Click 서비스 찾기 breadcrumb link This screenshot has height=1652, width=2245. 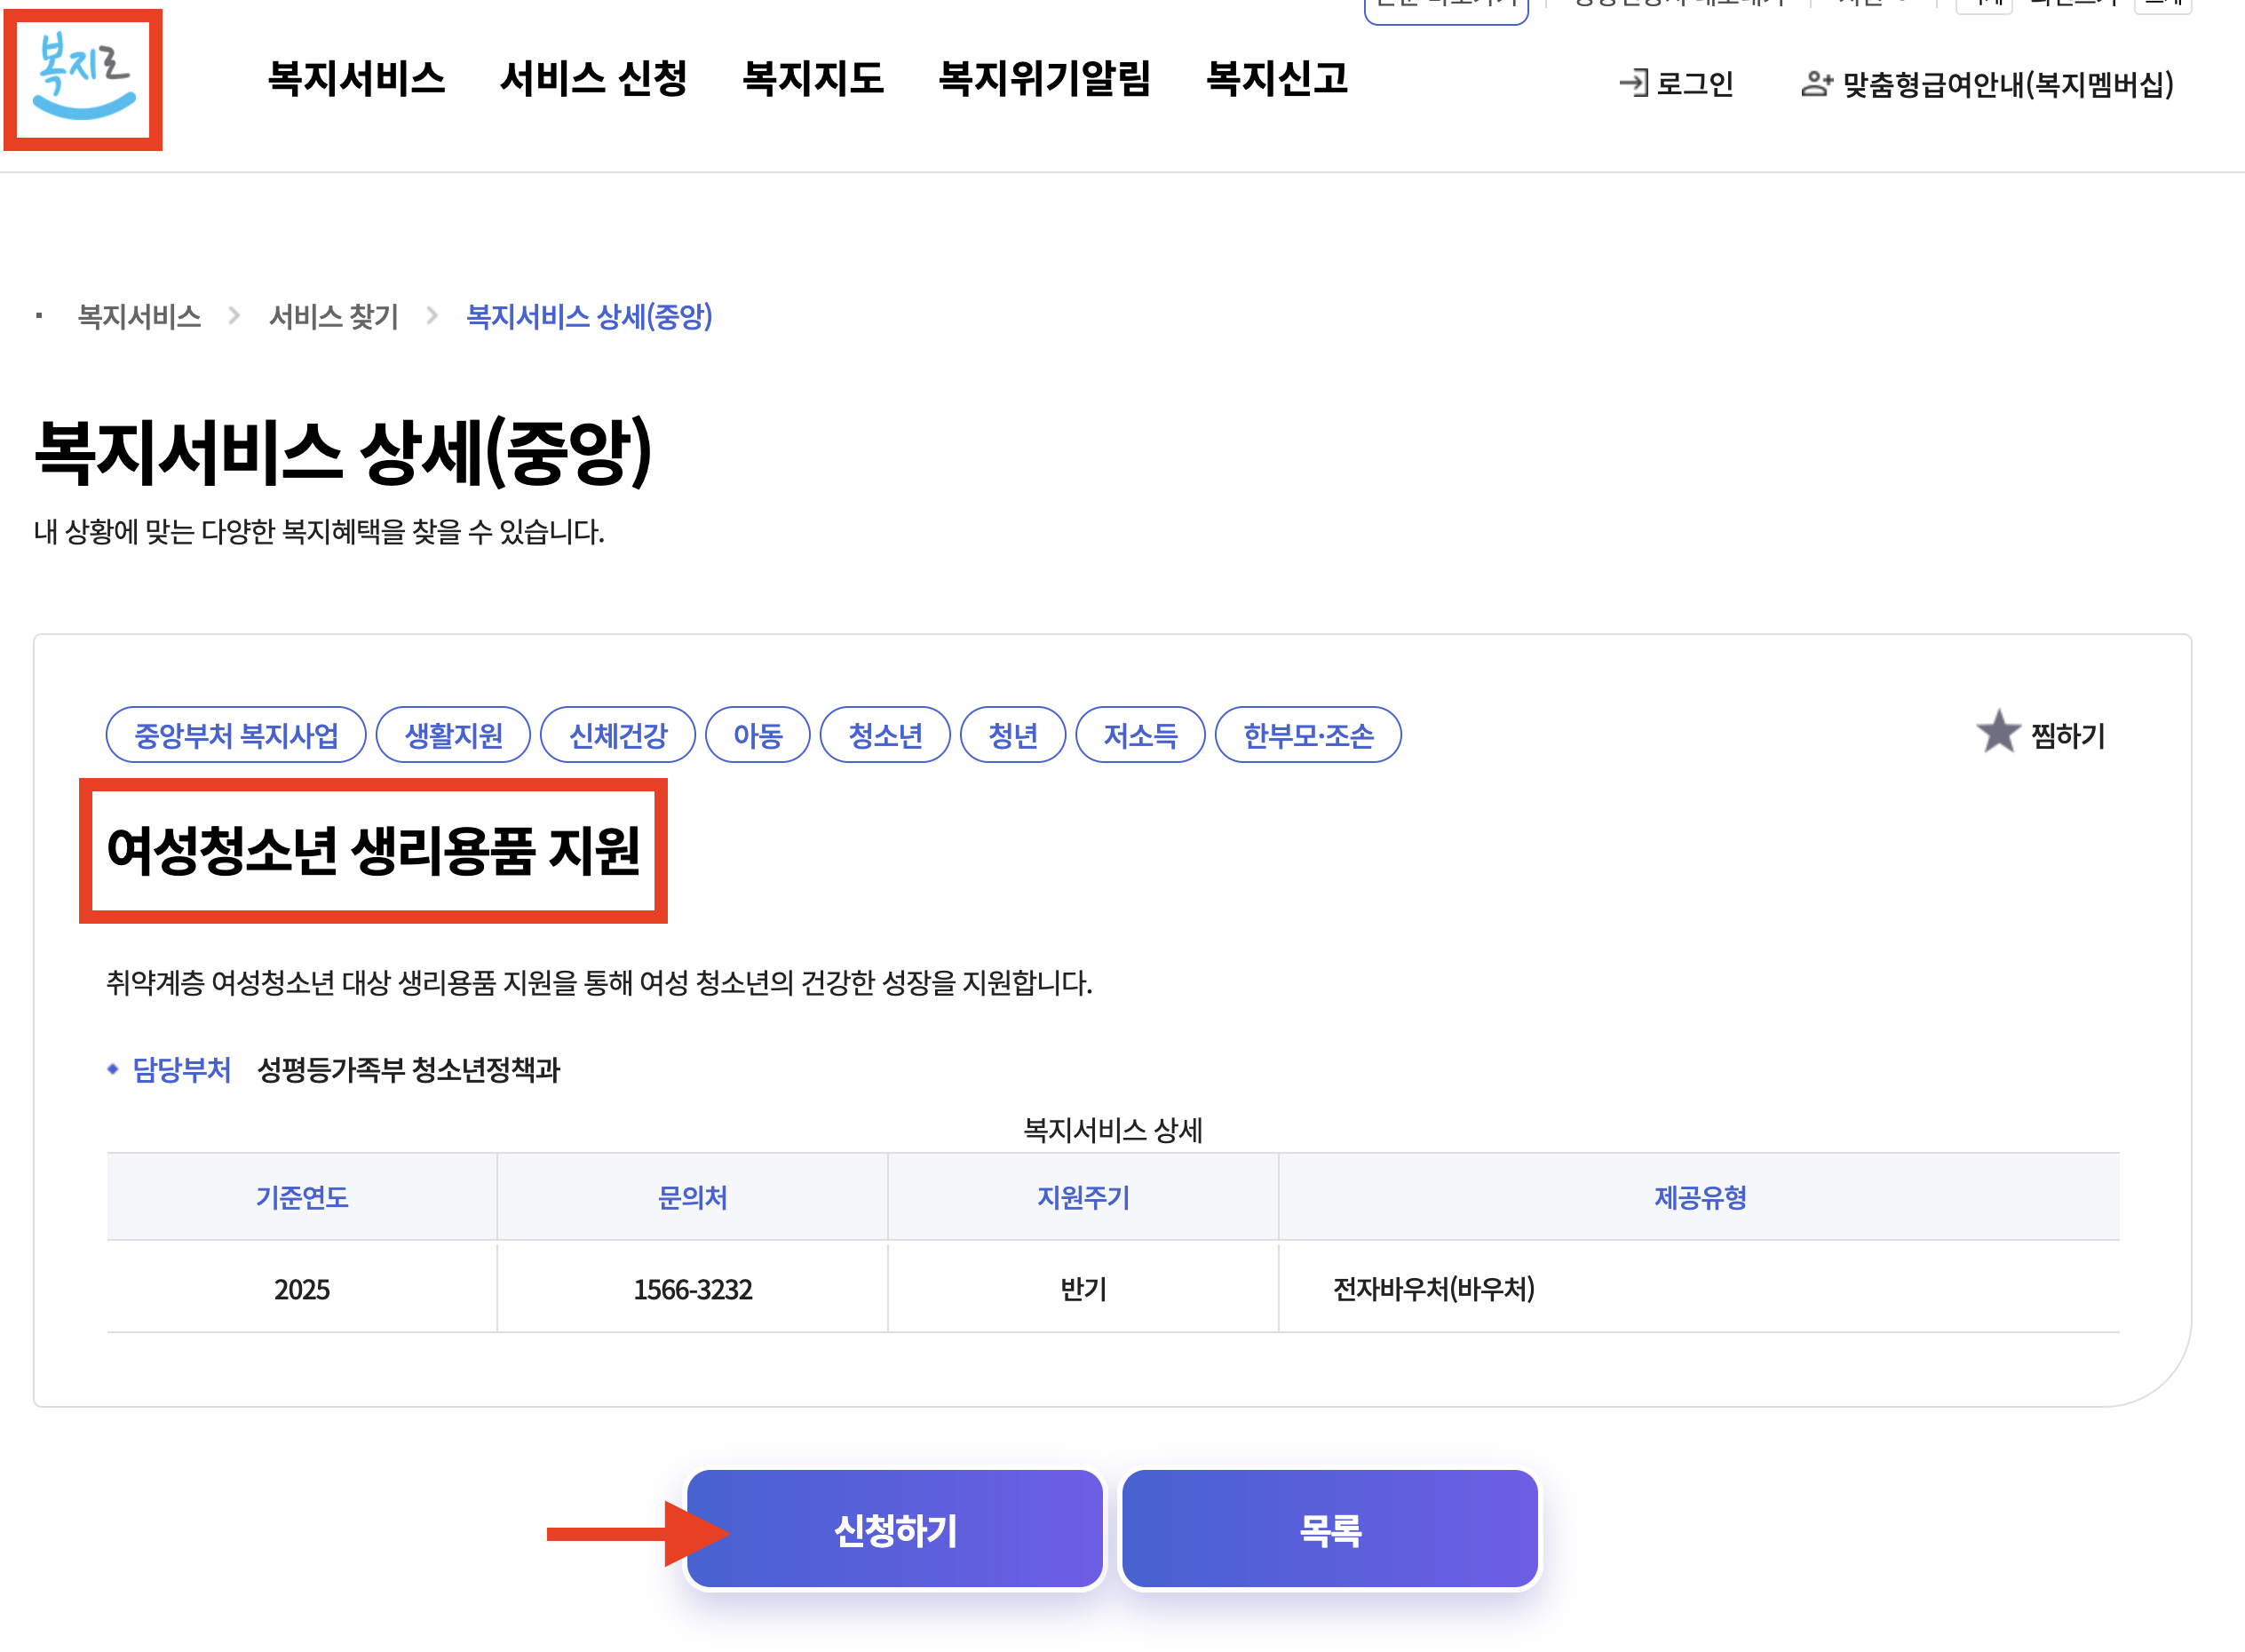pos(333,317)
